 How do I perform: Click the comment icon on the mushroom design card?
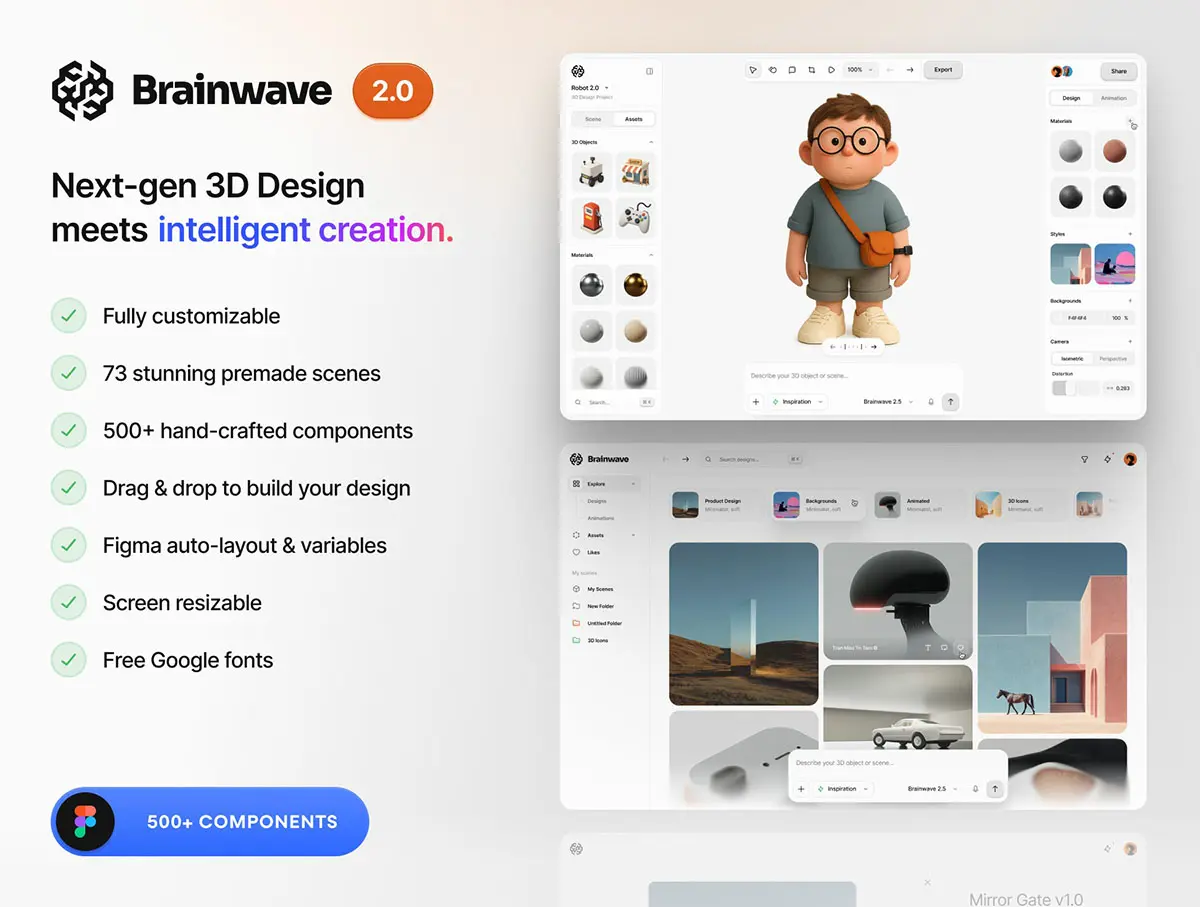pos(944,648)
